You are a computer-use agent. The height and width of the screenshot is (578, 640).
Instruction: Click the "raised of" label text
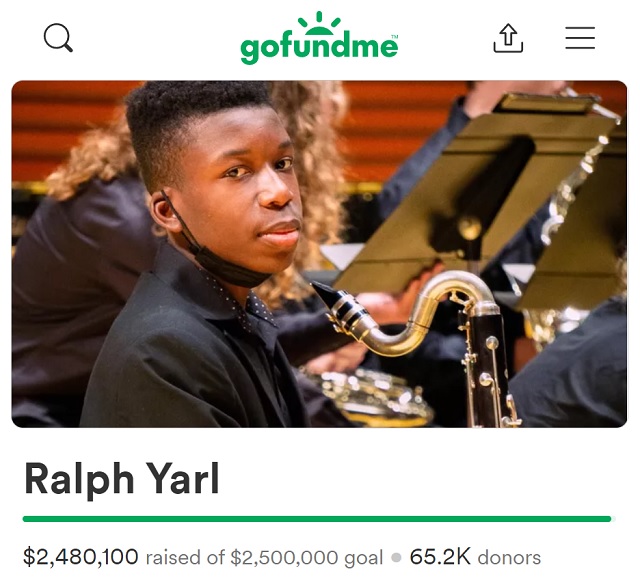click(185, 557)
